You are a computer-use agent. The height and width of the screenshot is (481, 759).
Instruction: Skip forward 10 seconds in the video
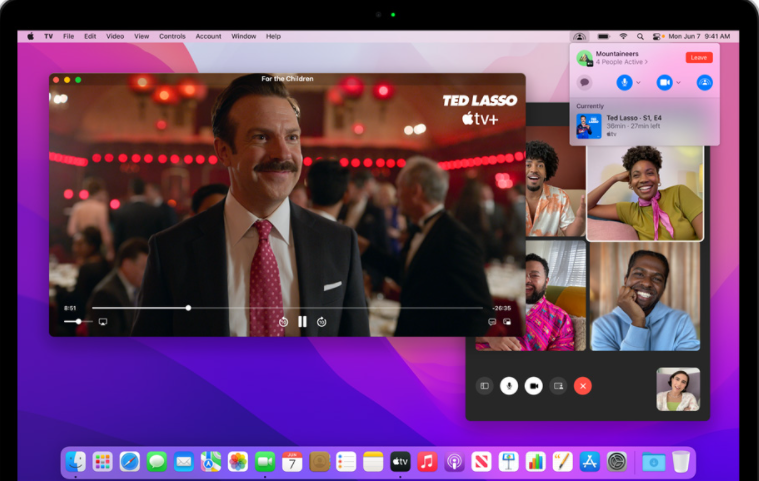[x=321, y=322]
